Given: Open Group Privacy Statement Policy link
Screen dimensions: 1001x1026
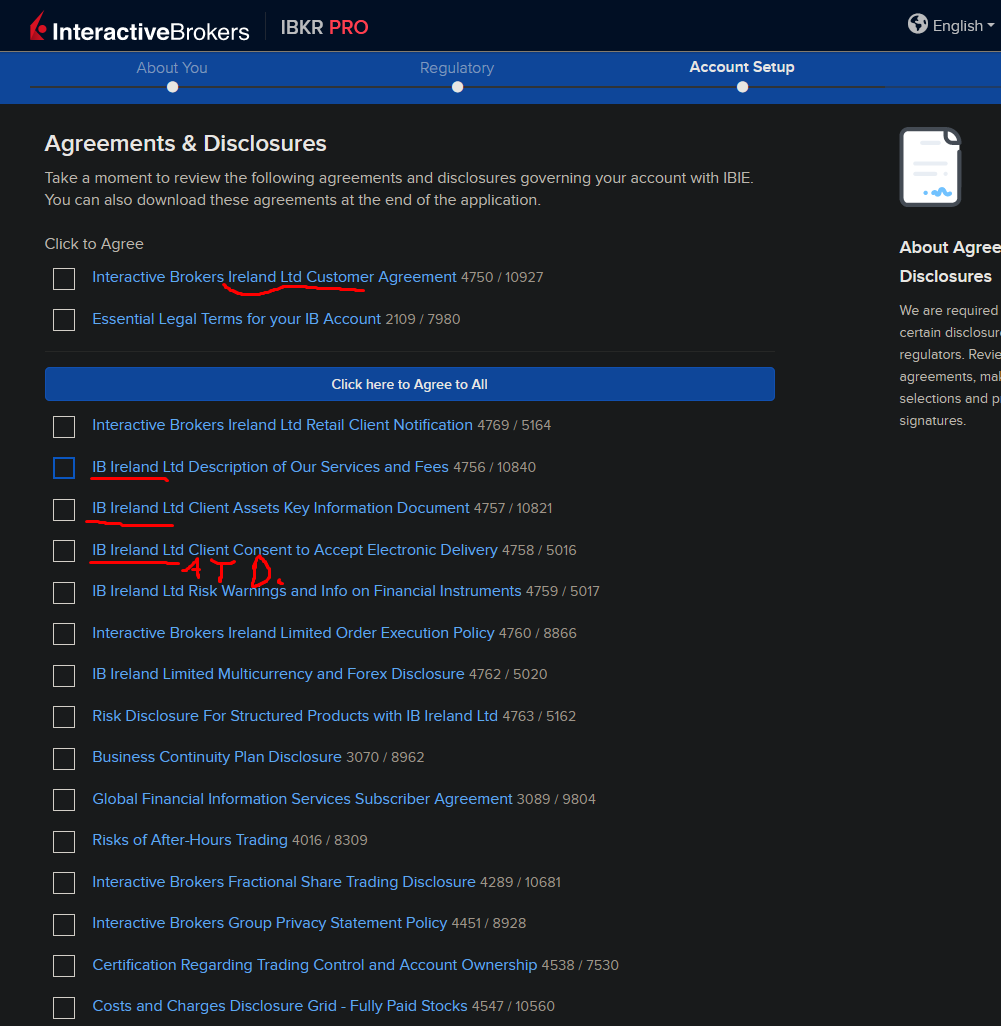Looking at the screenshot, I should coord(270,923).
